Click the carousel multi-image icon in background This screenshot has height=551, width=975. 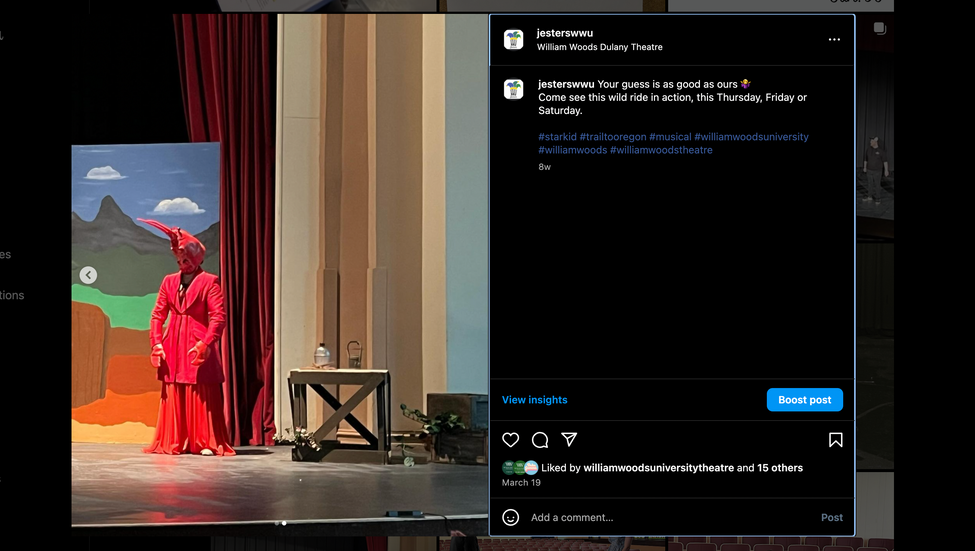pyautogui.click(x=879, y=29)
